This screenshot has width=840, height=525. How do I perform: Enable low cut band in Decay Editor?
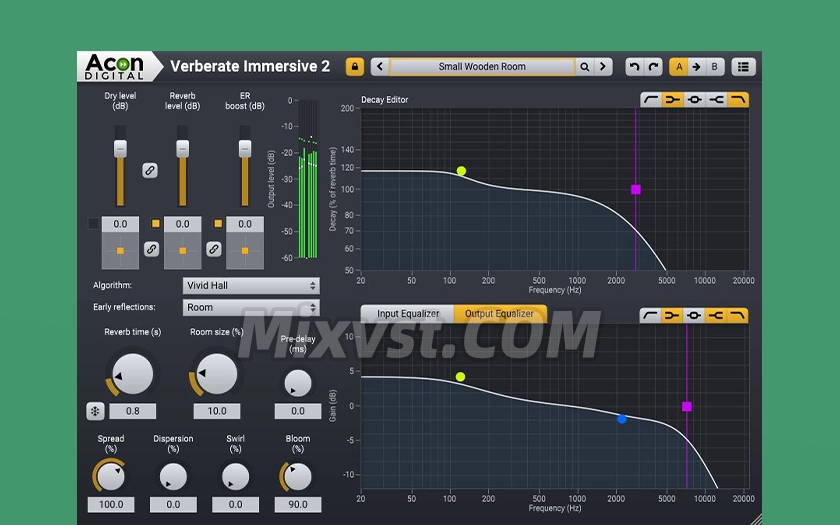[651, 100]
